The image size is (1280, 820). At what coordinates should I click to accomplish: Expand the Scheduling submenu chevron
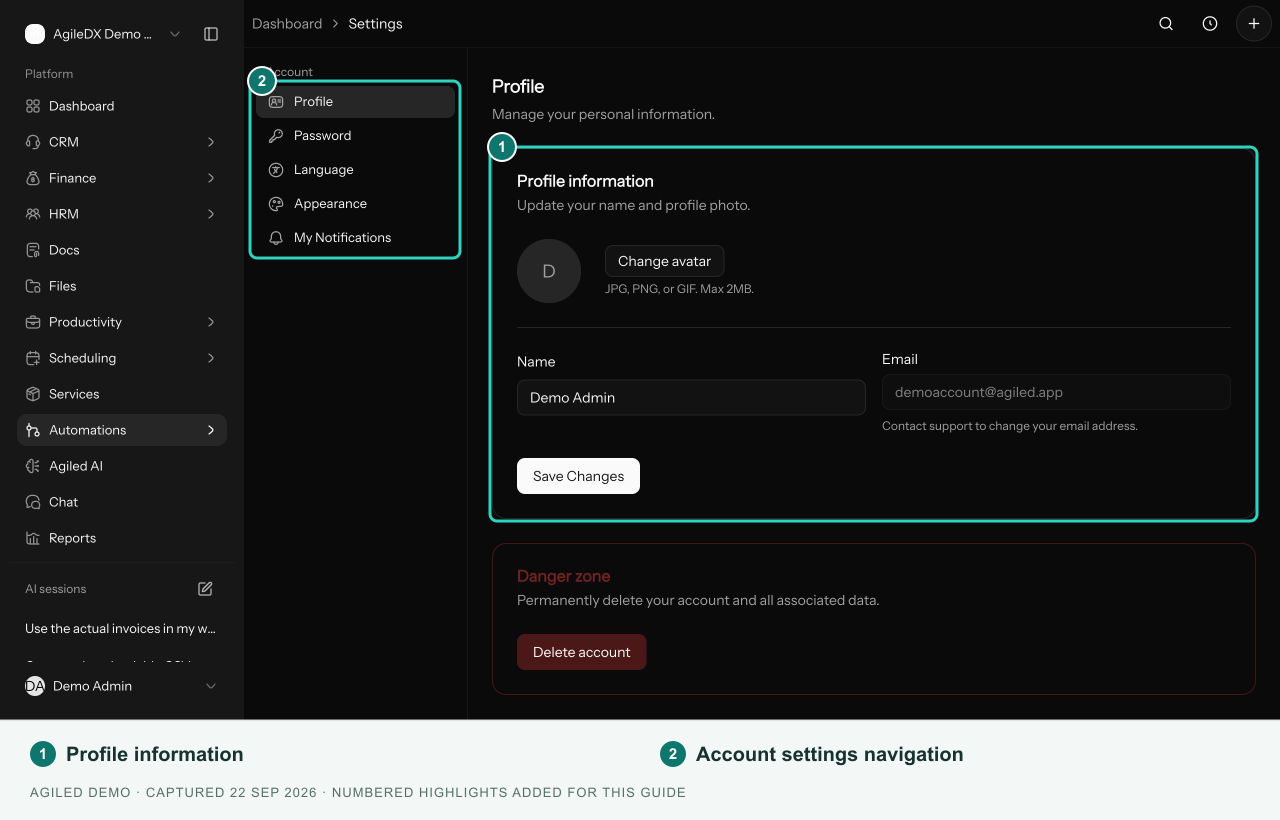coord(211,358)
